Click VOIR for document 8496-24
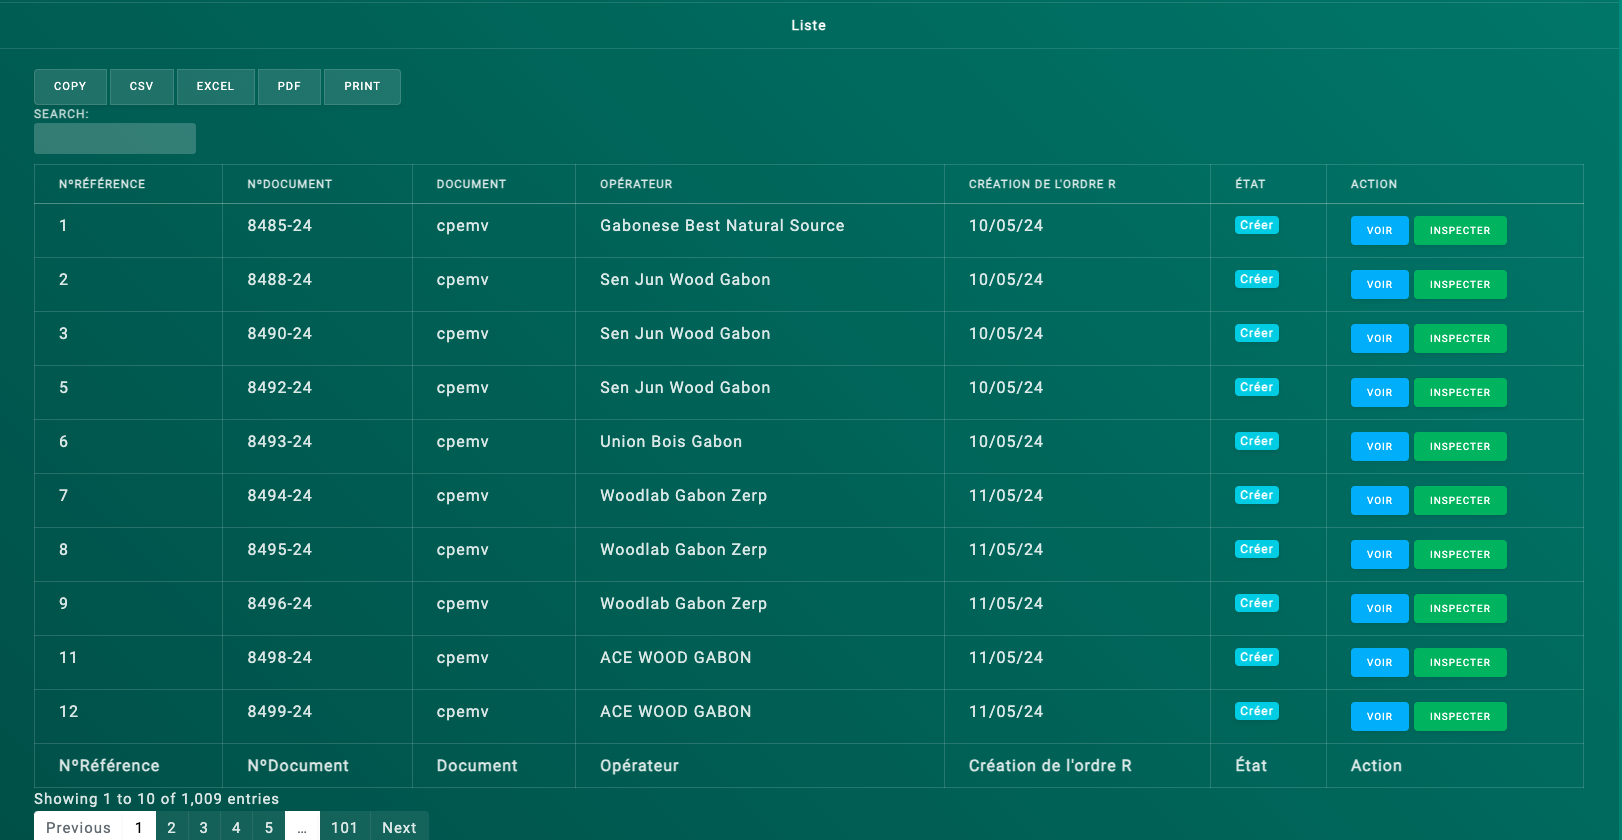The height and width of the screenshot is (840, 1622). click(1380, 609)
